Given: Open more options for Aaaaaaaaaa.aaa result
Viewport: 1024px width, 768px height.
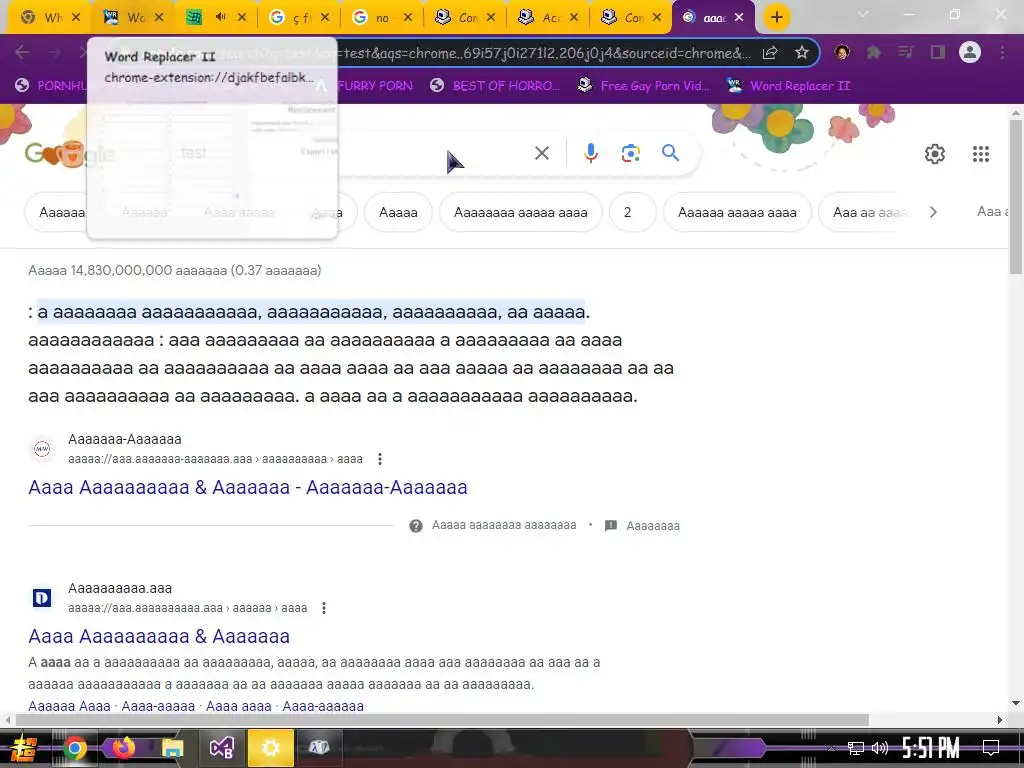Looking at the screenshot, I should coord(324,608).
